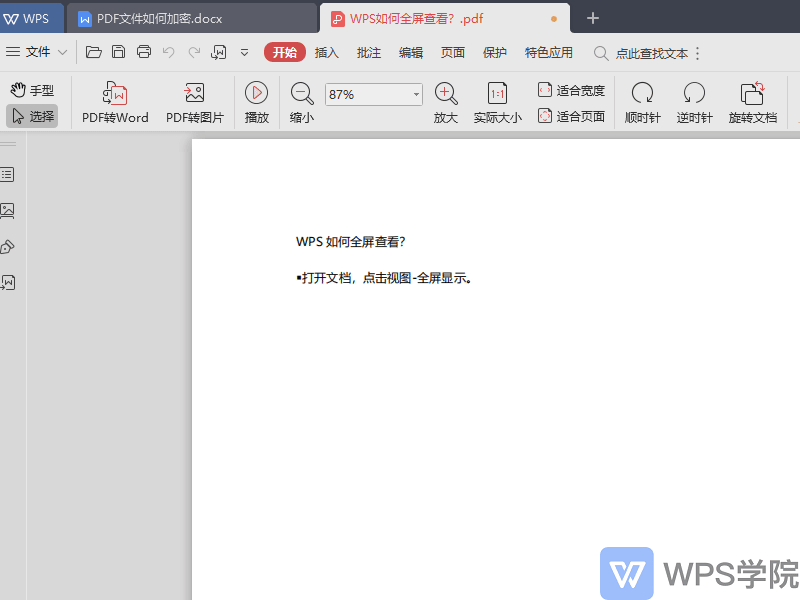Enable the 选择 select tool mode
The height and width of the screenshot is (600, 800).
(x=32, y=116)
